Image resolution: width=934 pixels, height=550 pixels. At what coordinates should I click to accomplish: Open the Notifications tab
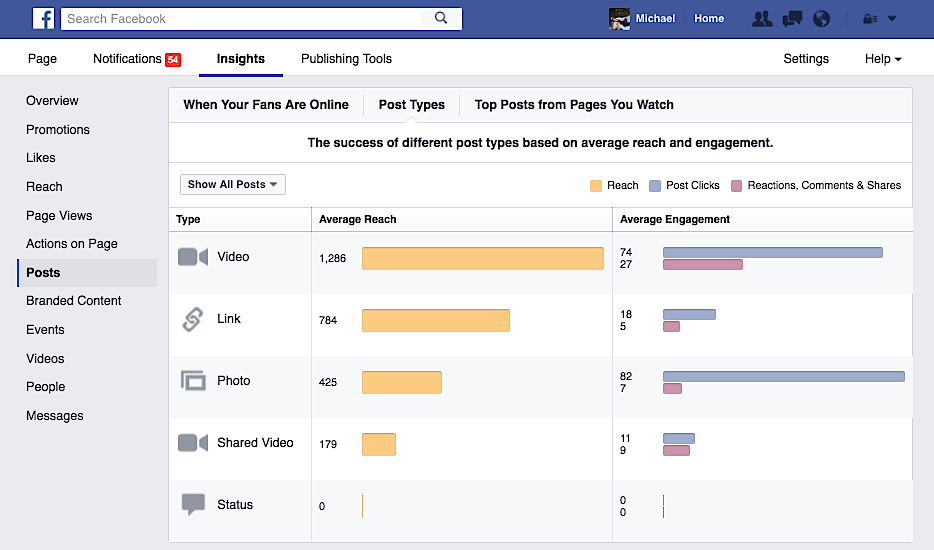click(x=127, y=58)
